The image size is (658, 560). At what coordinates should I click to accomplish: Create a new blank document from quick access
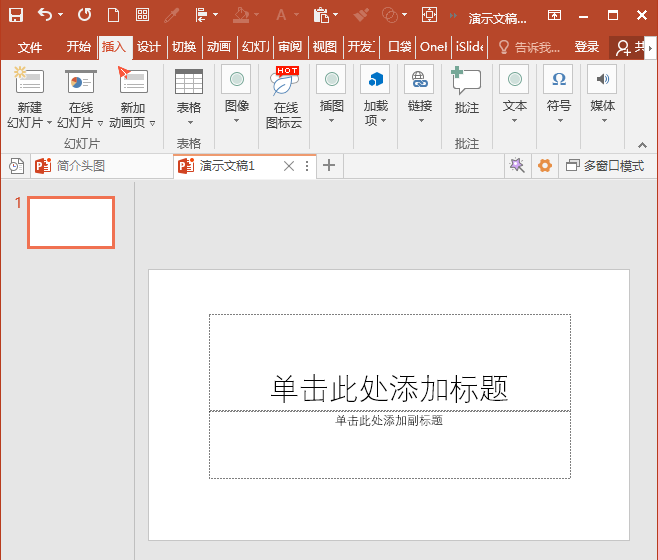113,15
